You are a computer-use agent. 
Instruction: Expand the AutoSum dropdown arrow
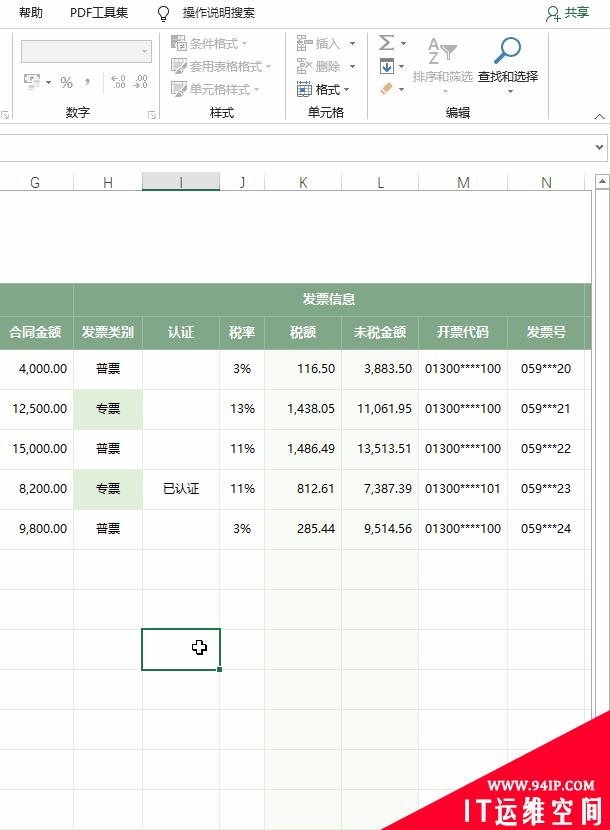click(403, 43)
